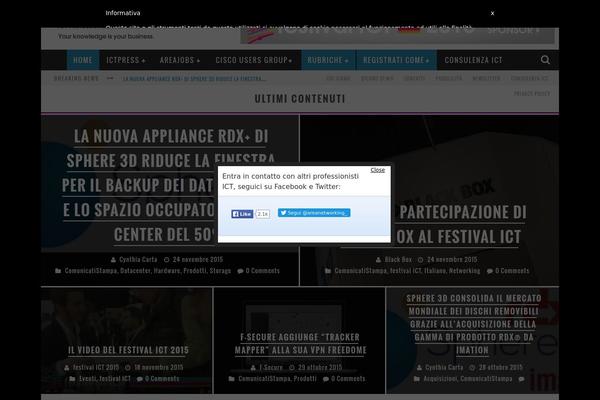Open the Privacy Policy link
This screenshot has height=400, width=600.
[532, 93]
